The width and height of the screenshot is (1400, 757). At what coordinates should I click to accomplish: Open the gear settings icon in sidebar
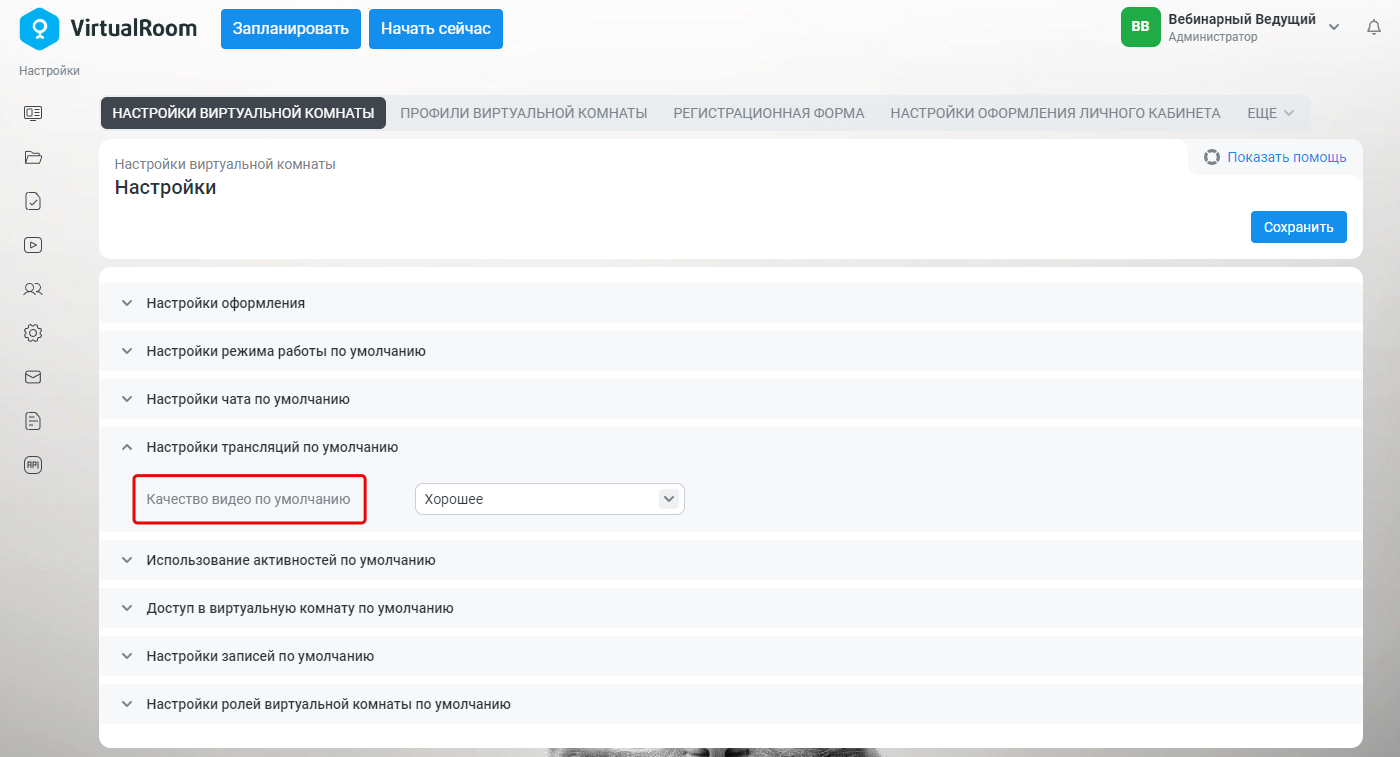(x=33, y=333)
